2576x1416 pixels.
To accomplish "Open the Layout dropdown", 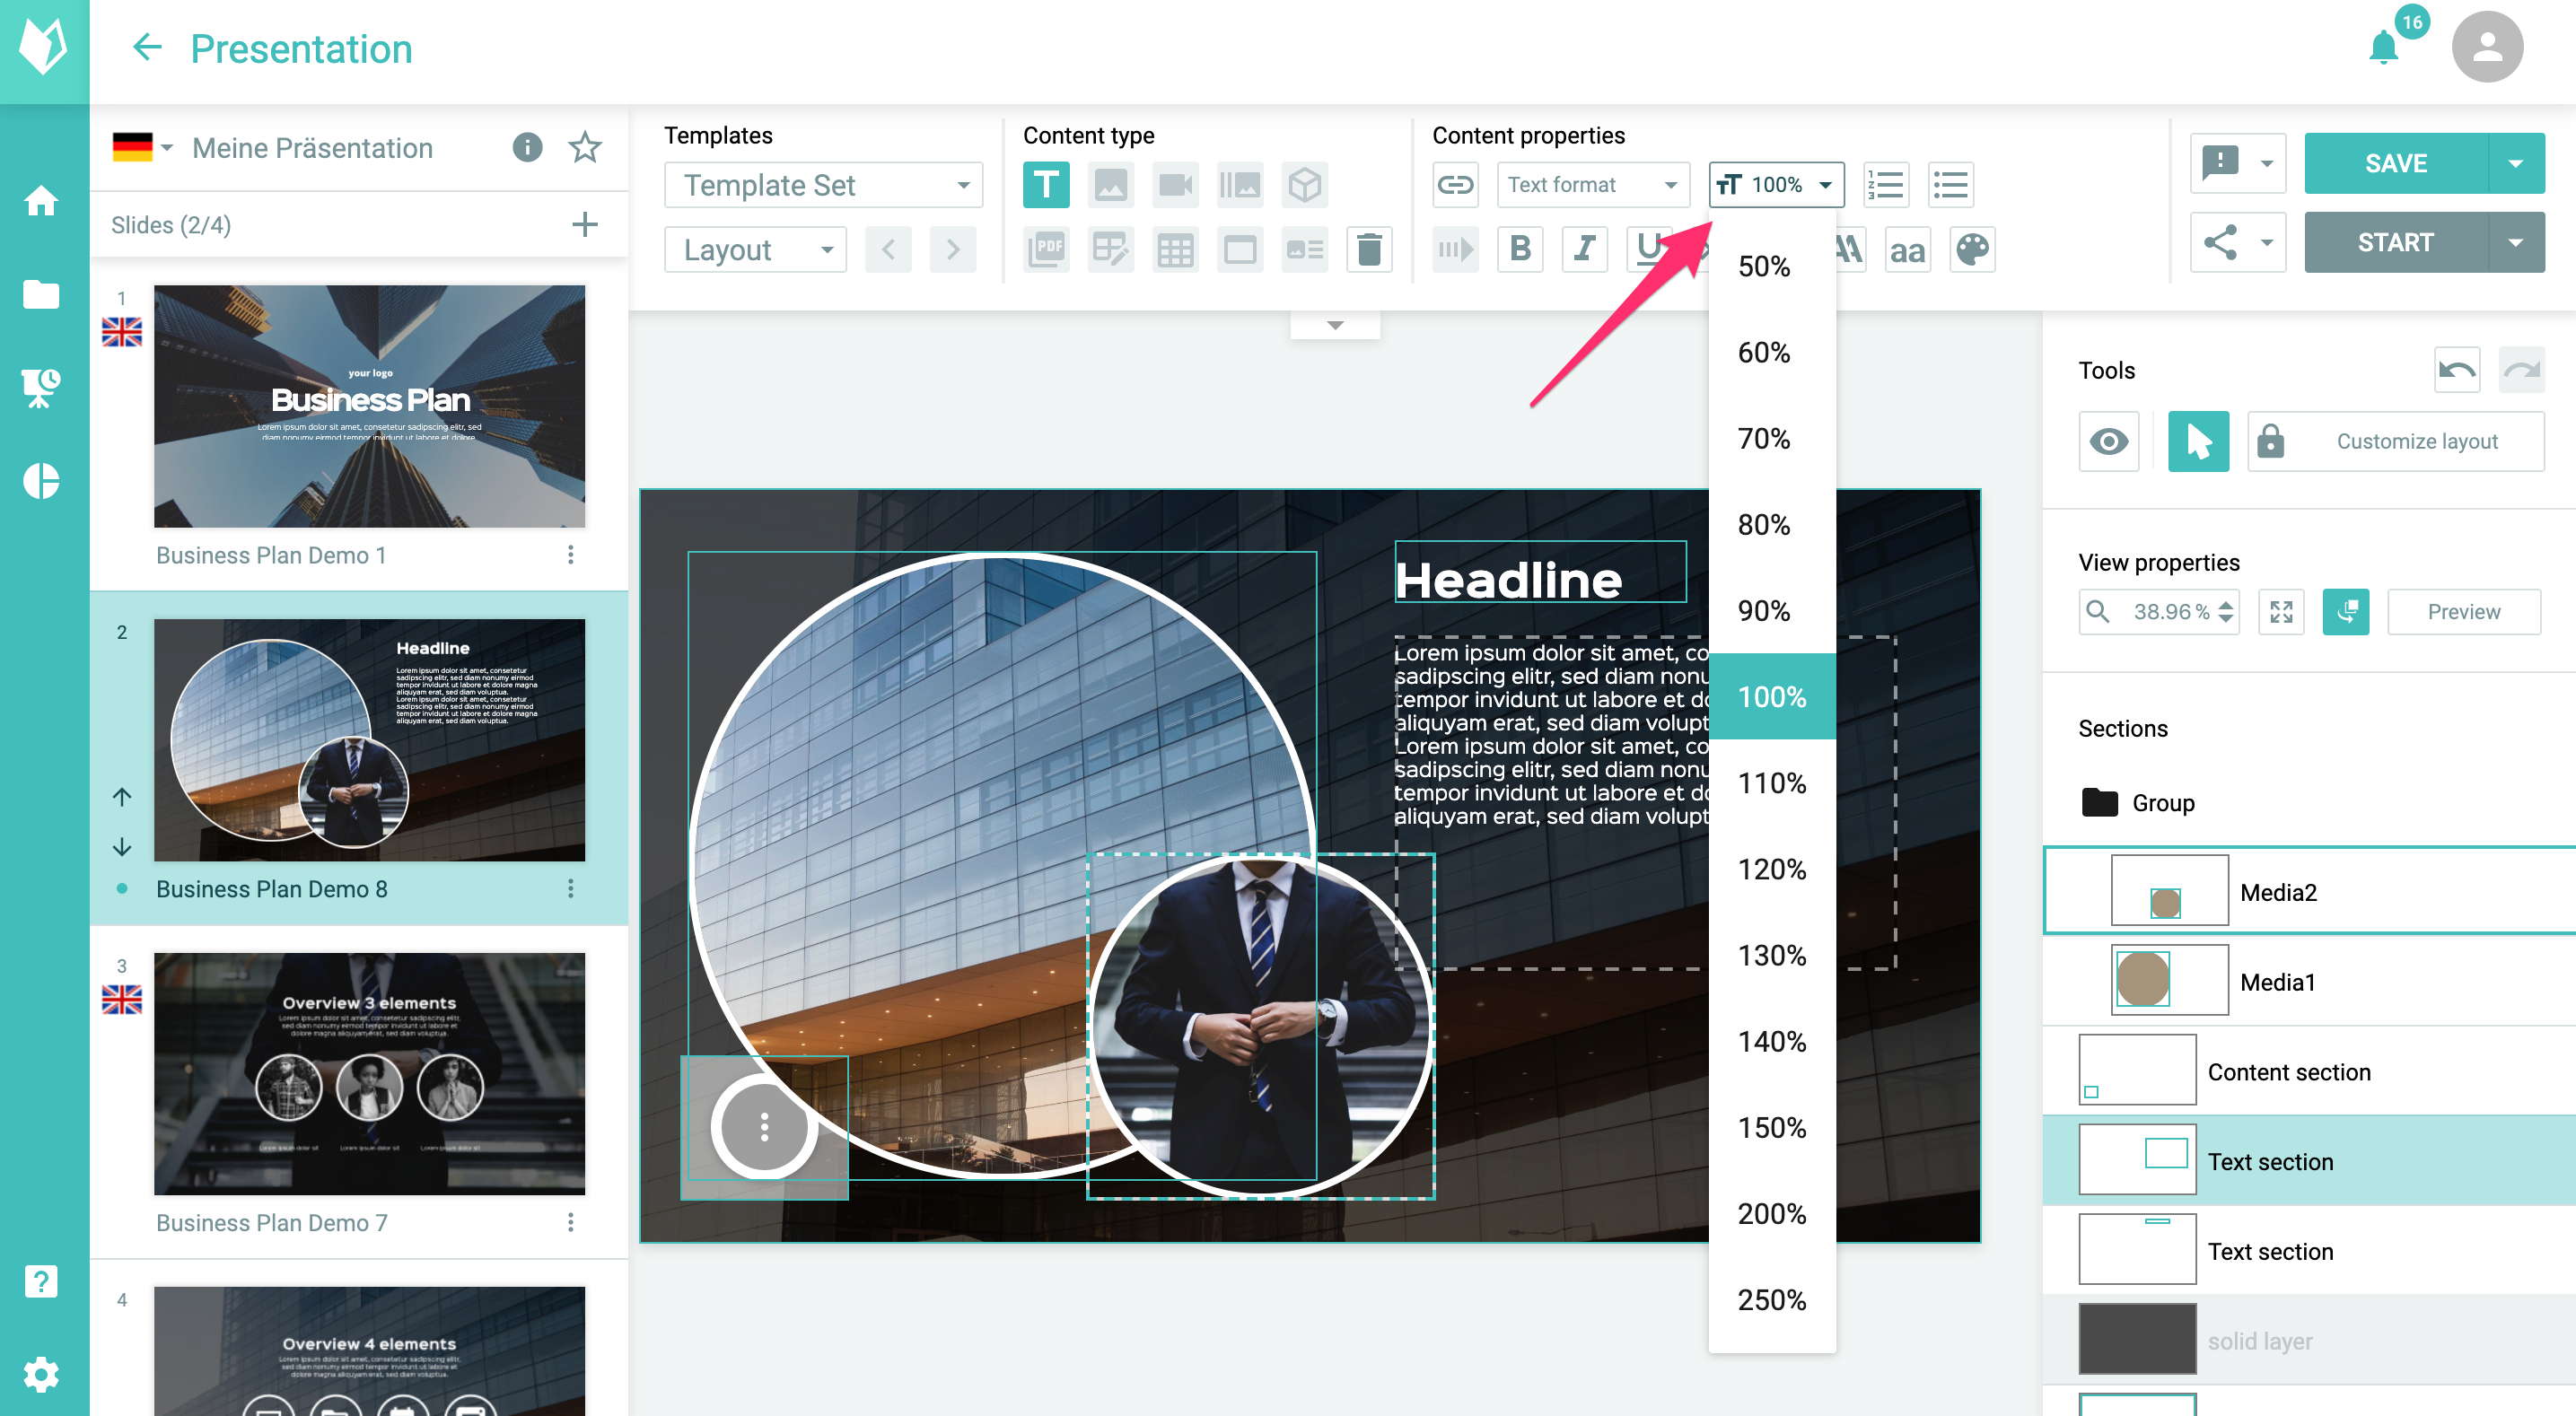I will tap(755, 249).
